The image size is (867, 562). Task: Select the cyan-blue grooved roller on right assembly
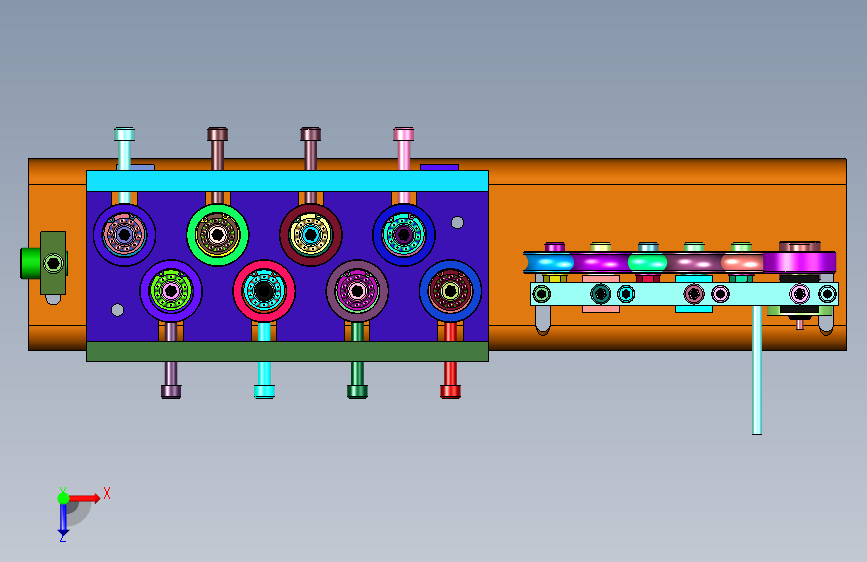tap(549, 262)
